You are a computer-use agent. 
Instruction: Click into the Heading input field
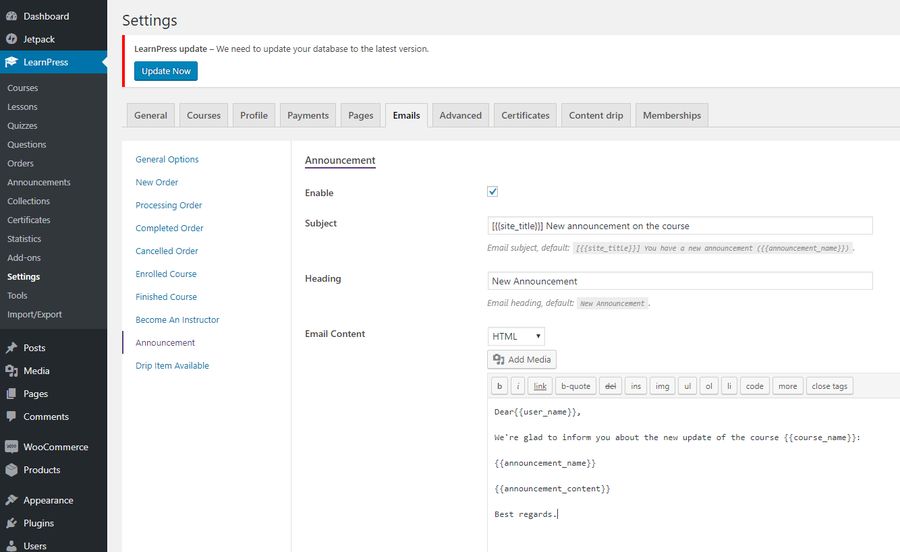[x=680, y=281]
